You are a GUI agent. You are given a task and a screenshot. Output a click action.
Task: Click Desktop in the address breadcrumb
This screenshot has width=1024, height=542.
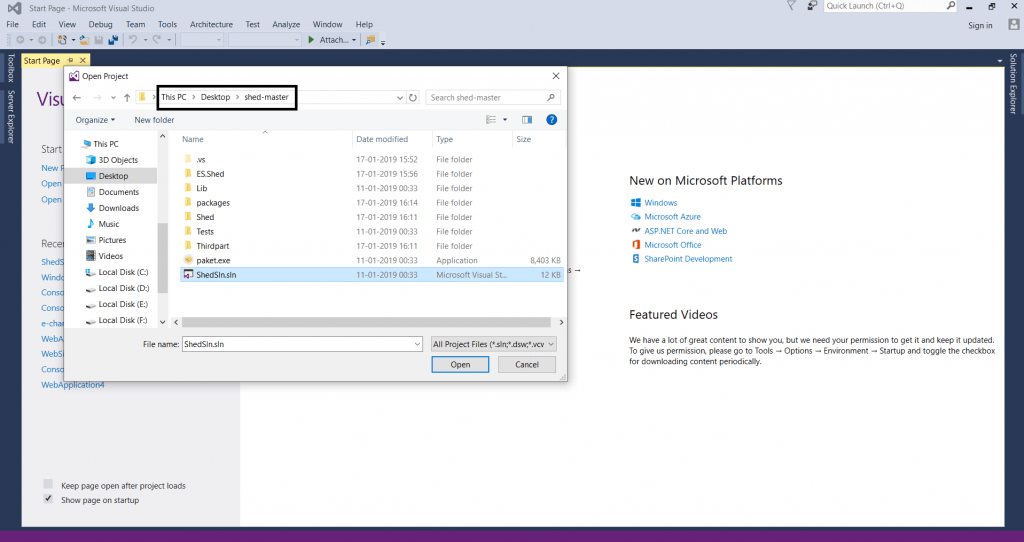tap(215, 97)
